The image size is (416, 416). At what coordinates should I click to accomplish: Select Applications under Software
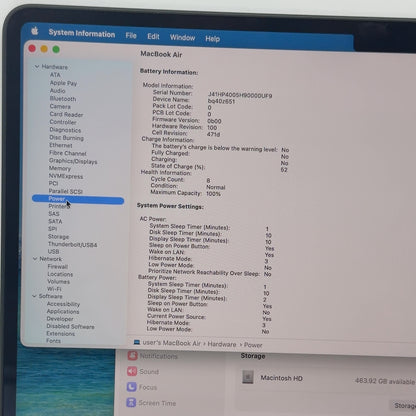point(63,311)
